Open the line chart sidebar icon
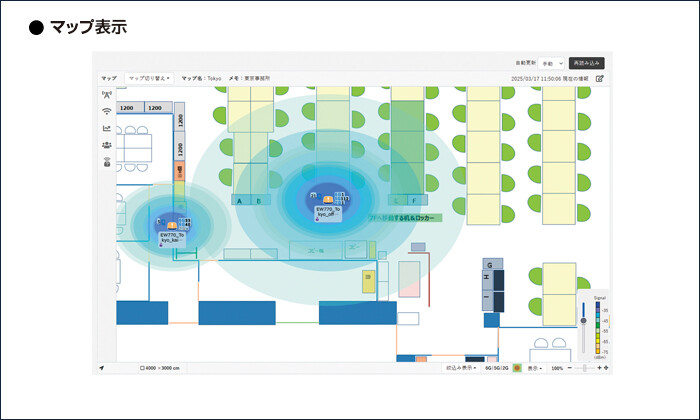Screen dimensions: 700x420 tap(106, 128)
